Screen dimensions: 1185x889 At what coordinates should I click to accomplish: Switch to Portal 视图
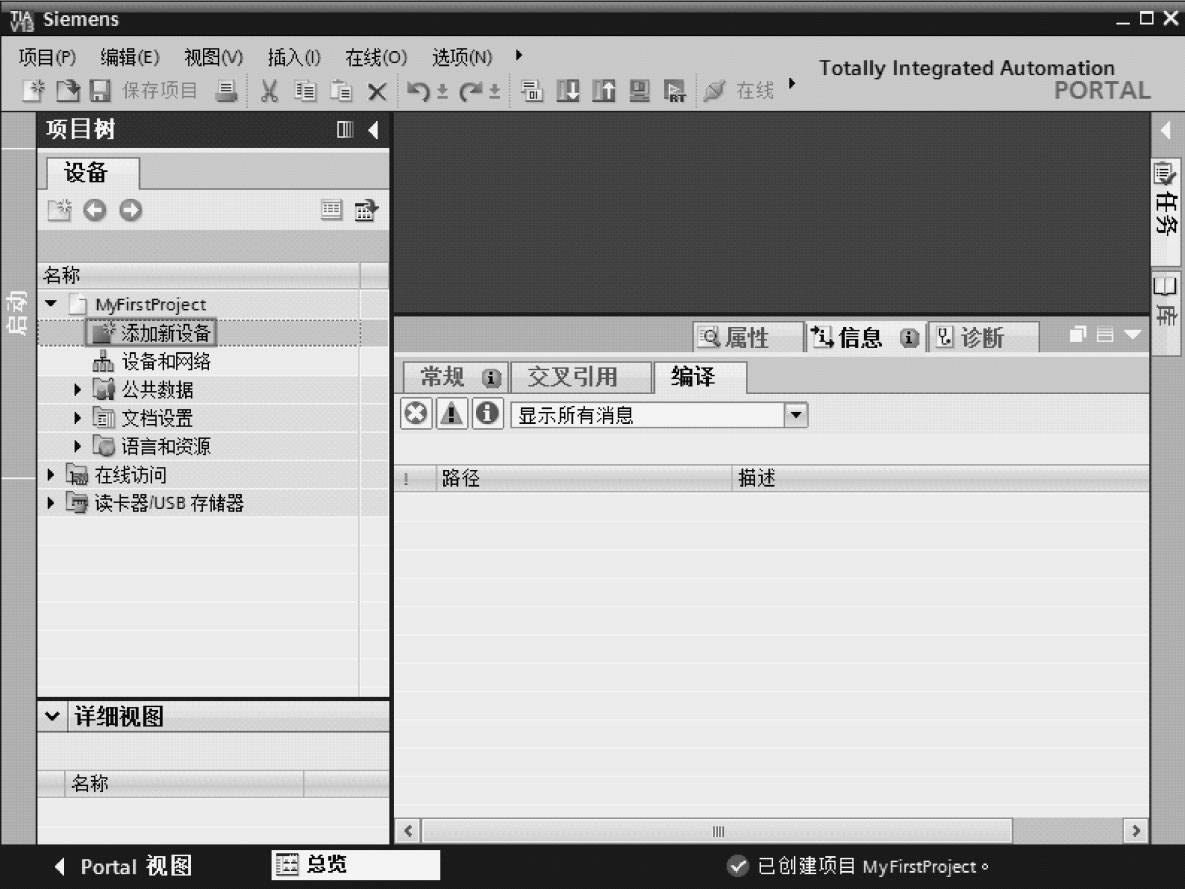[x=124, y=866]
